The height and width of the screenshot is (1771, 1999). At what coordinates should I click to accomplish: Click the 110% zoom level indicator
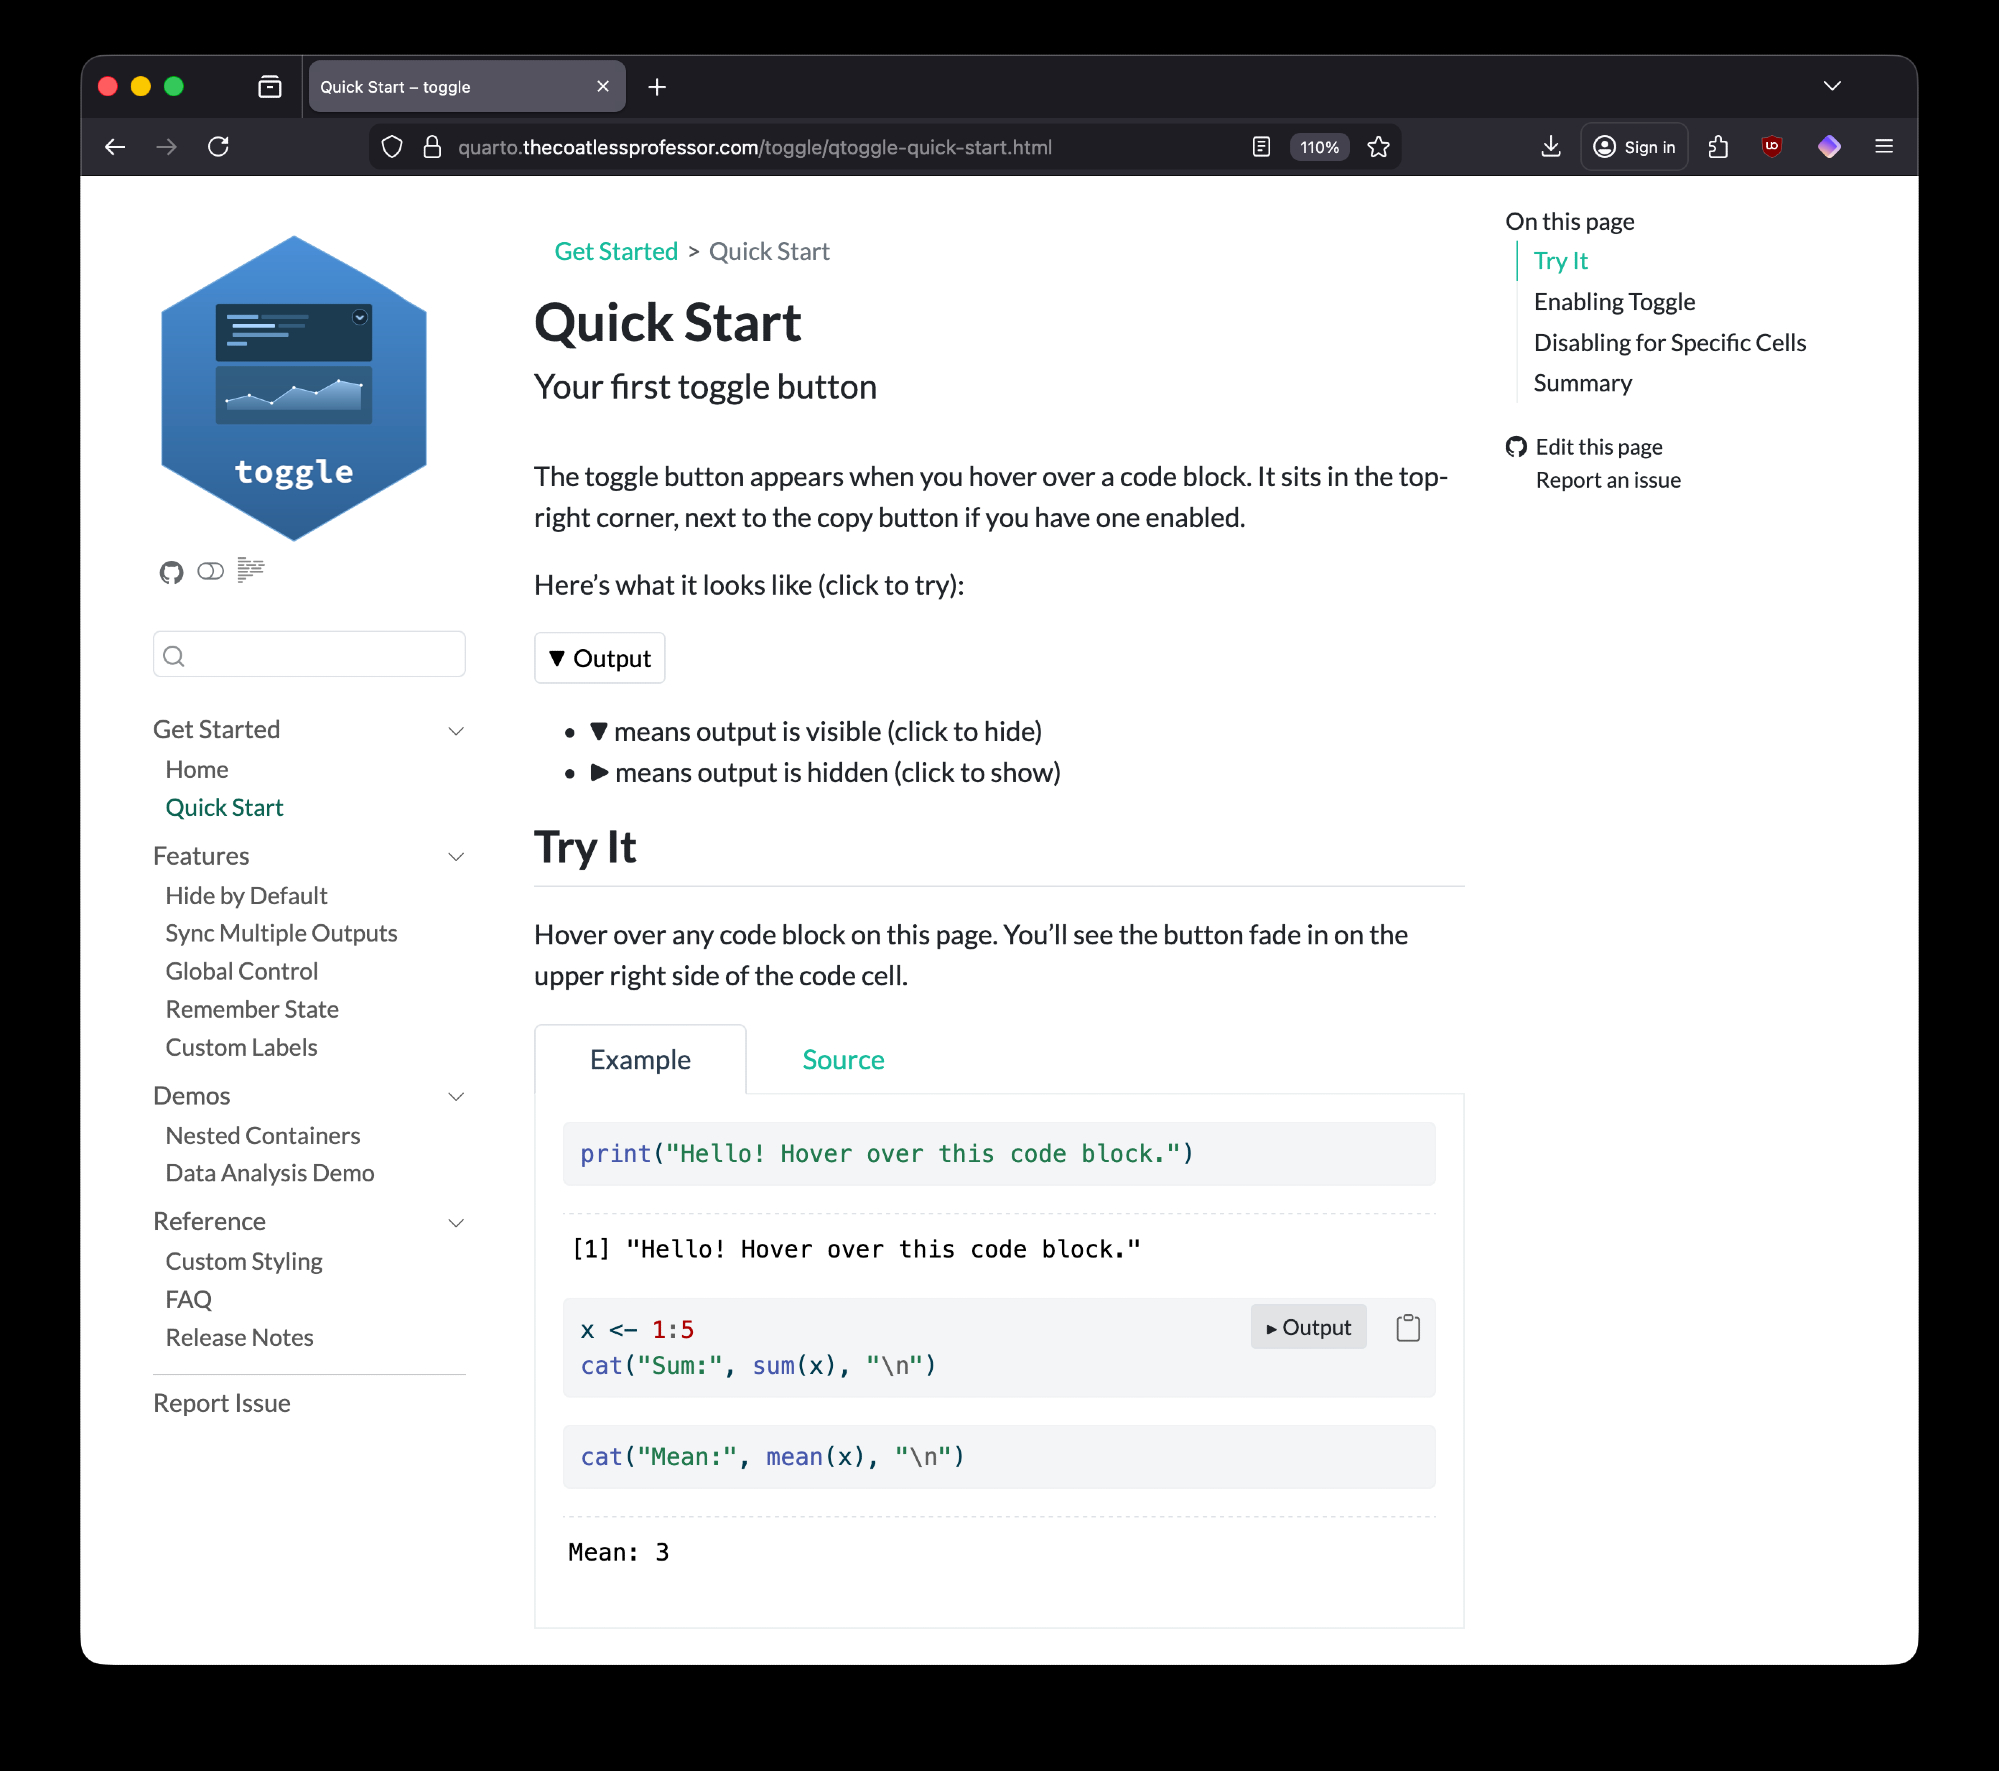coord(1319,147)
